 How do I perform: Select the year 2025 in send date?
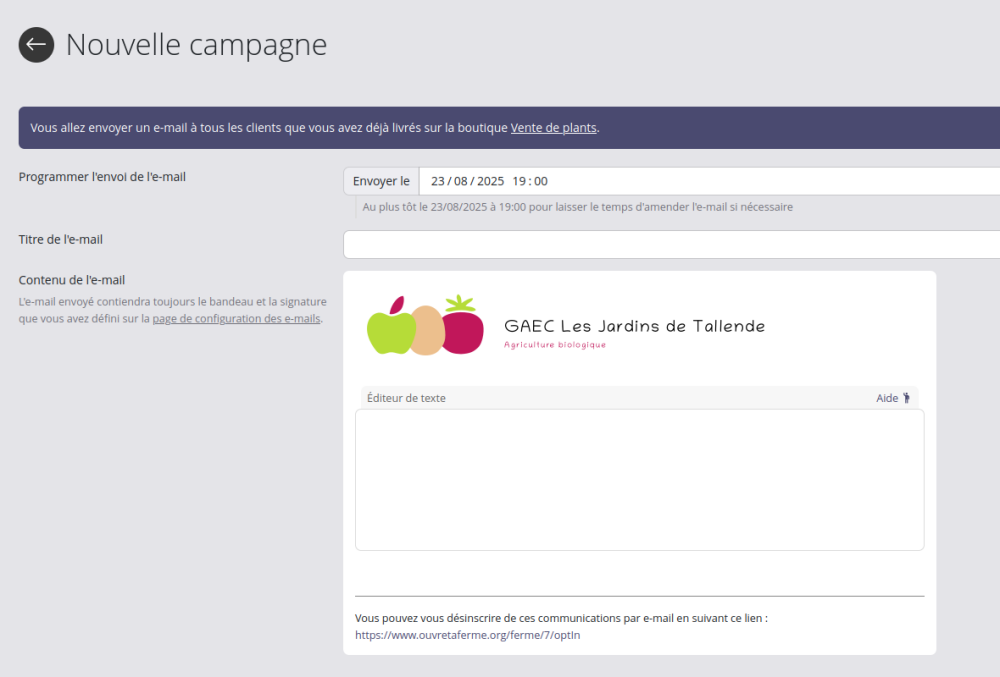click(490, 181)
